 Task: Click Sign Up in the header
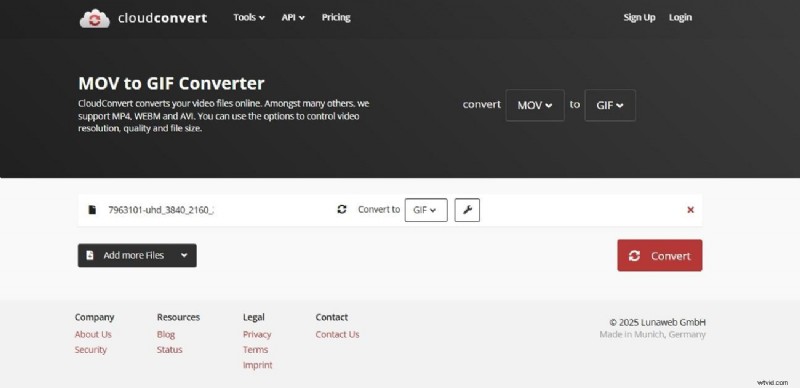[x=639, y=17]
